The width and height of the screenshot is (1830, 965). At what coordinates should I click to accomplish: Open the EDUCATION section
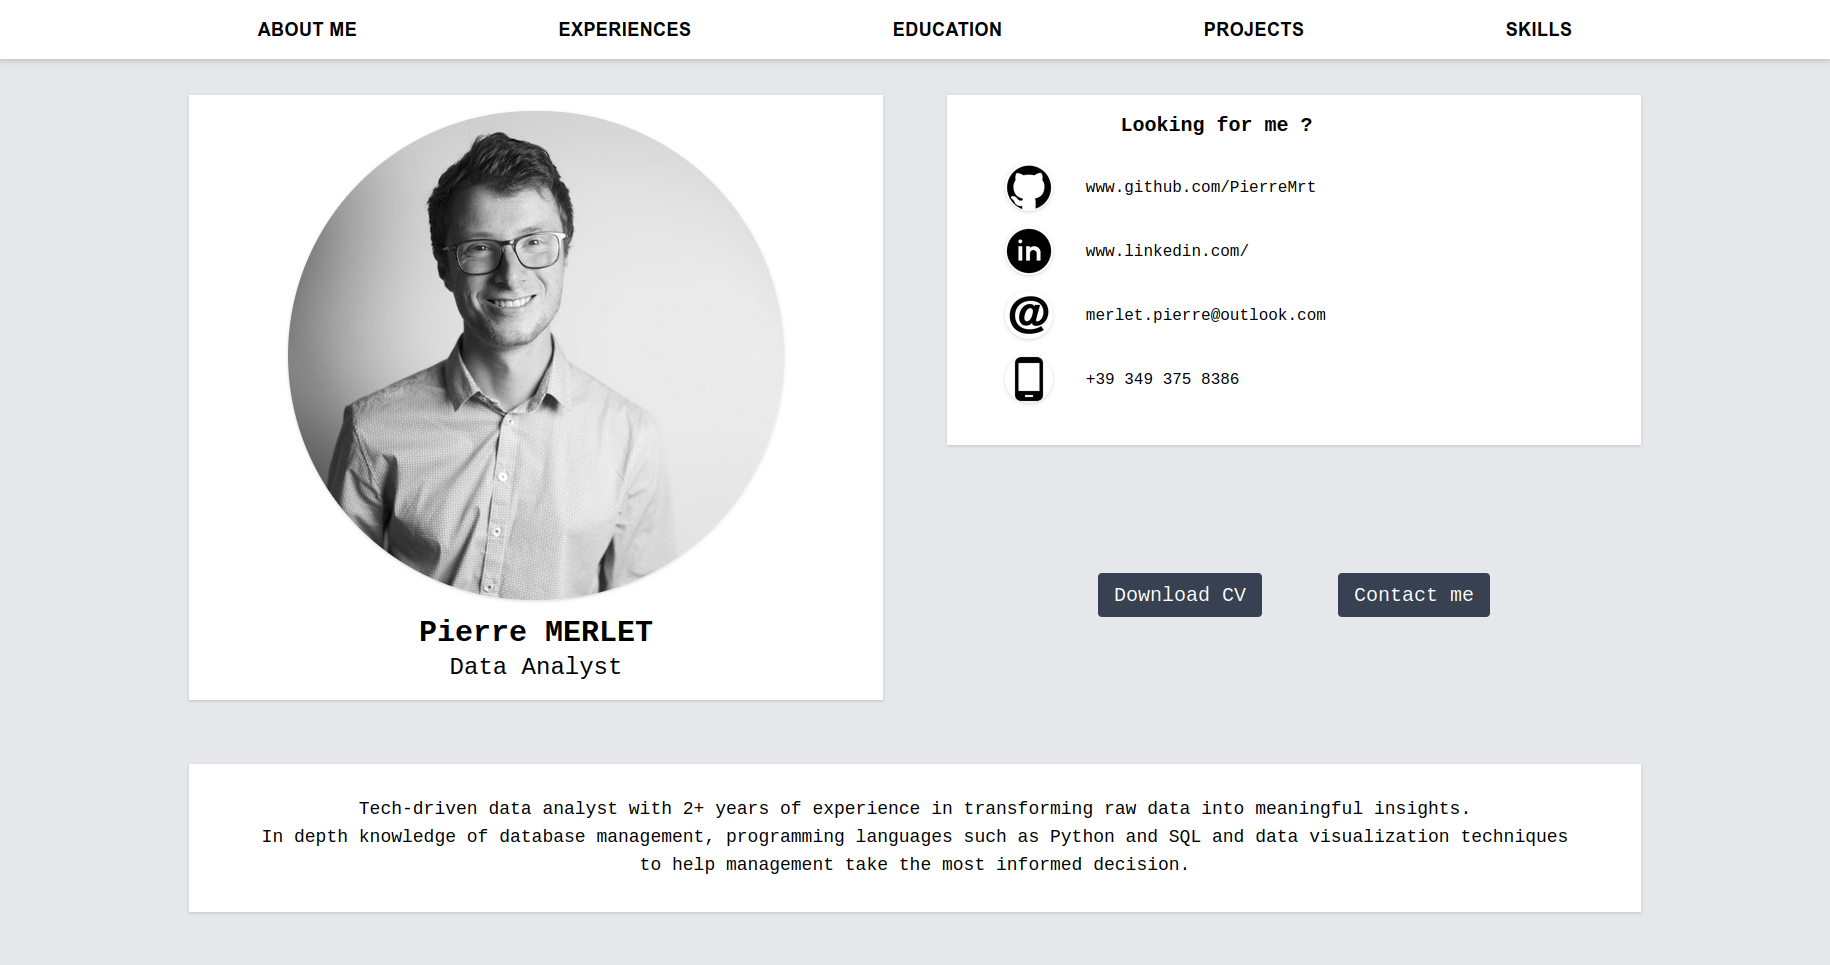[947, 29]
